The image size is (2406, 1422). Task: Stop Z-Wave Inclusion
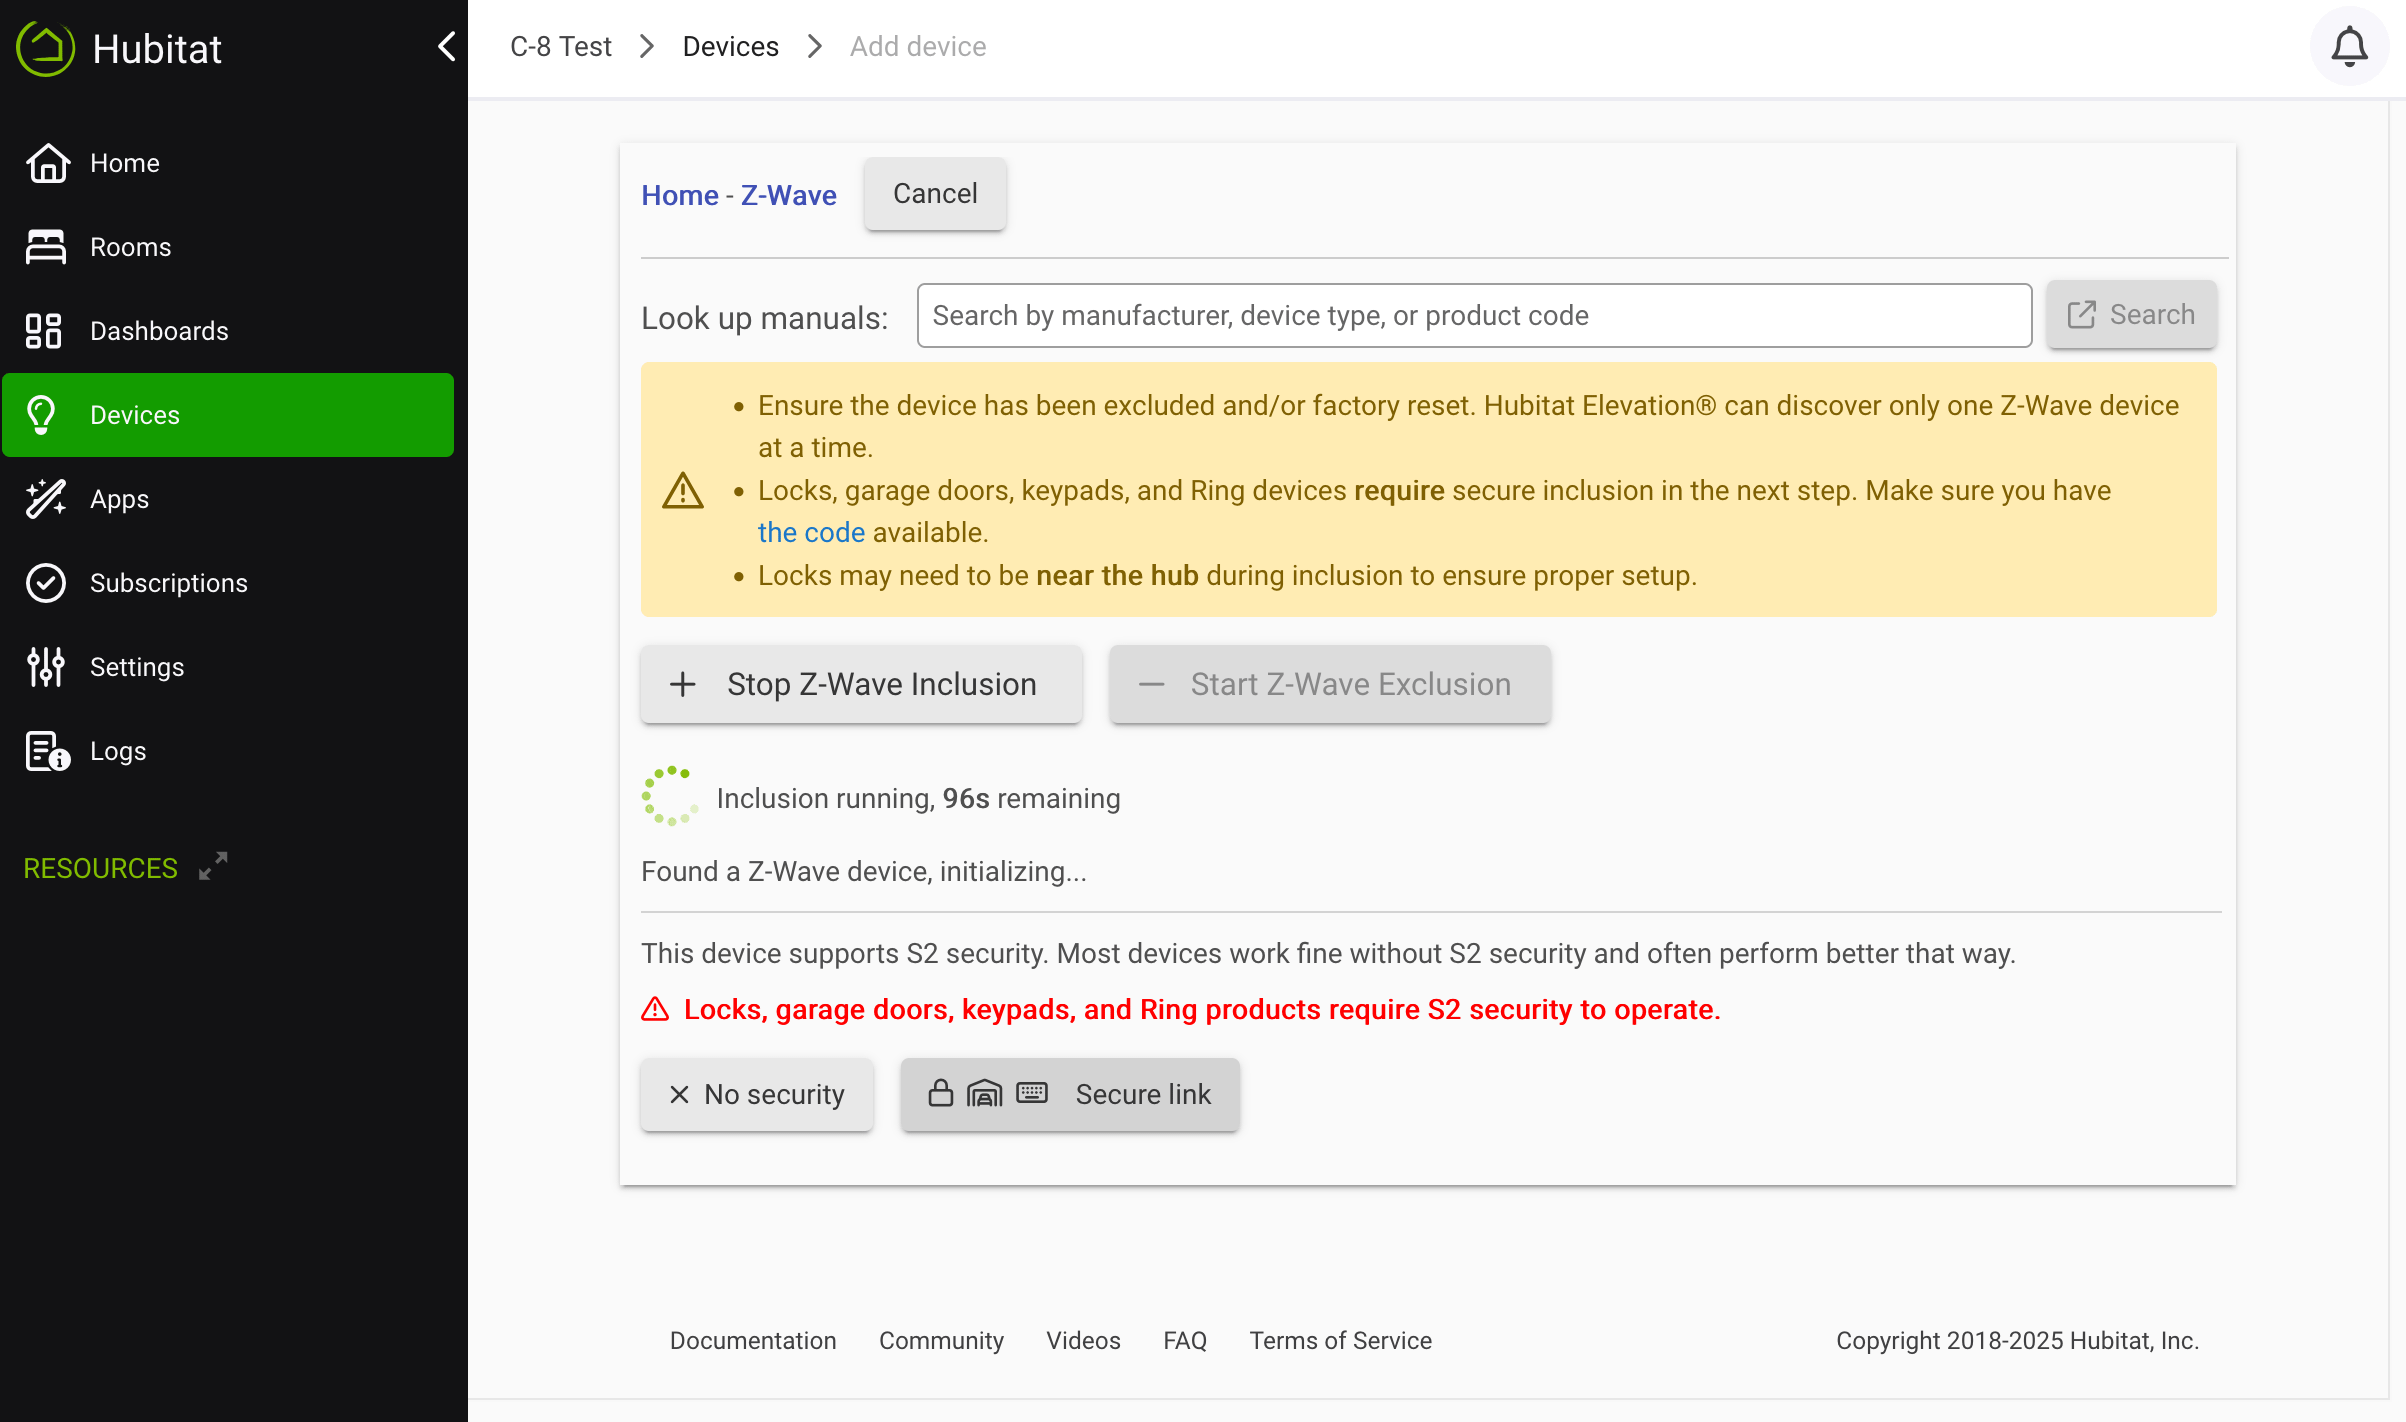[x=861, y=684]
